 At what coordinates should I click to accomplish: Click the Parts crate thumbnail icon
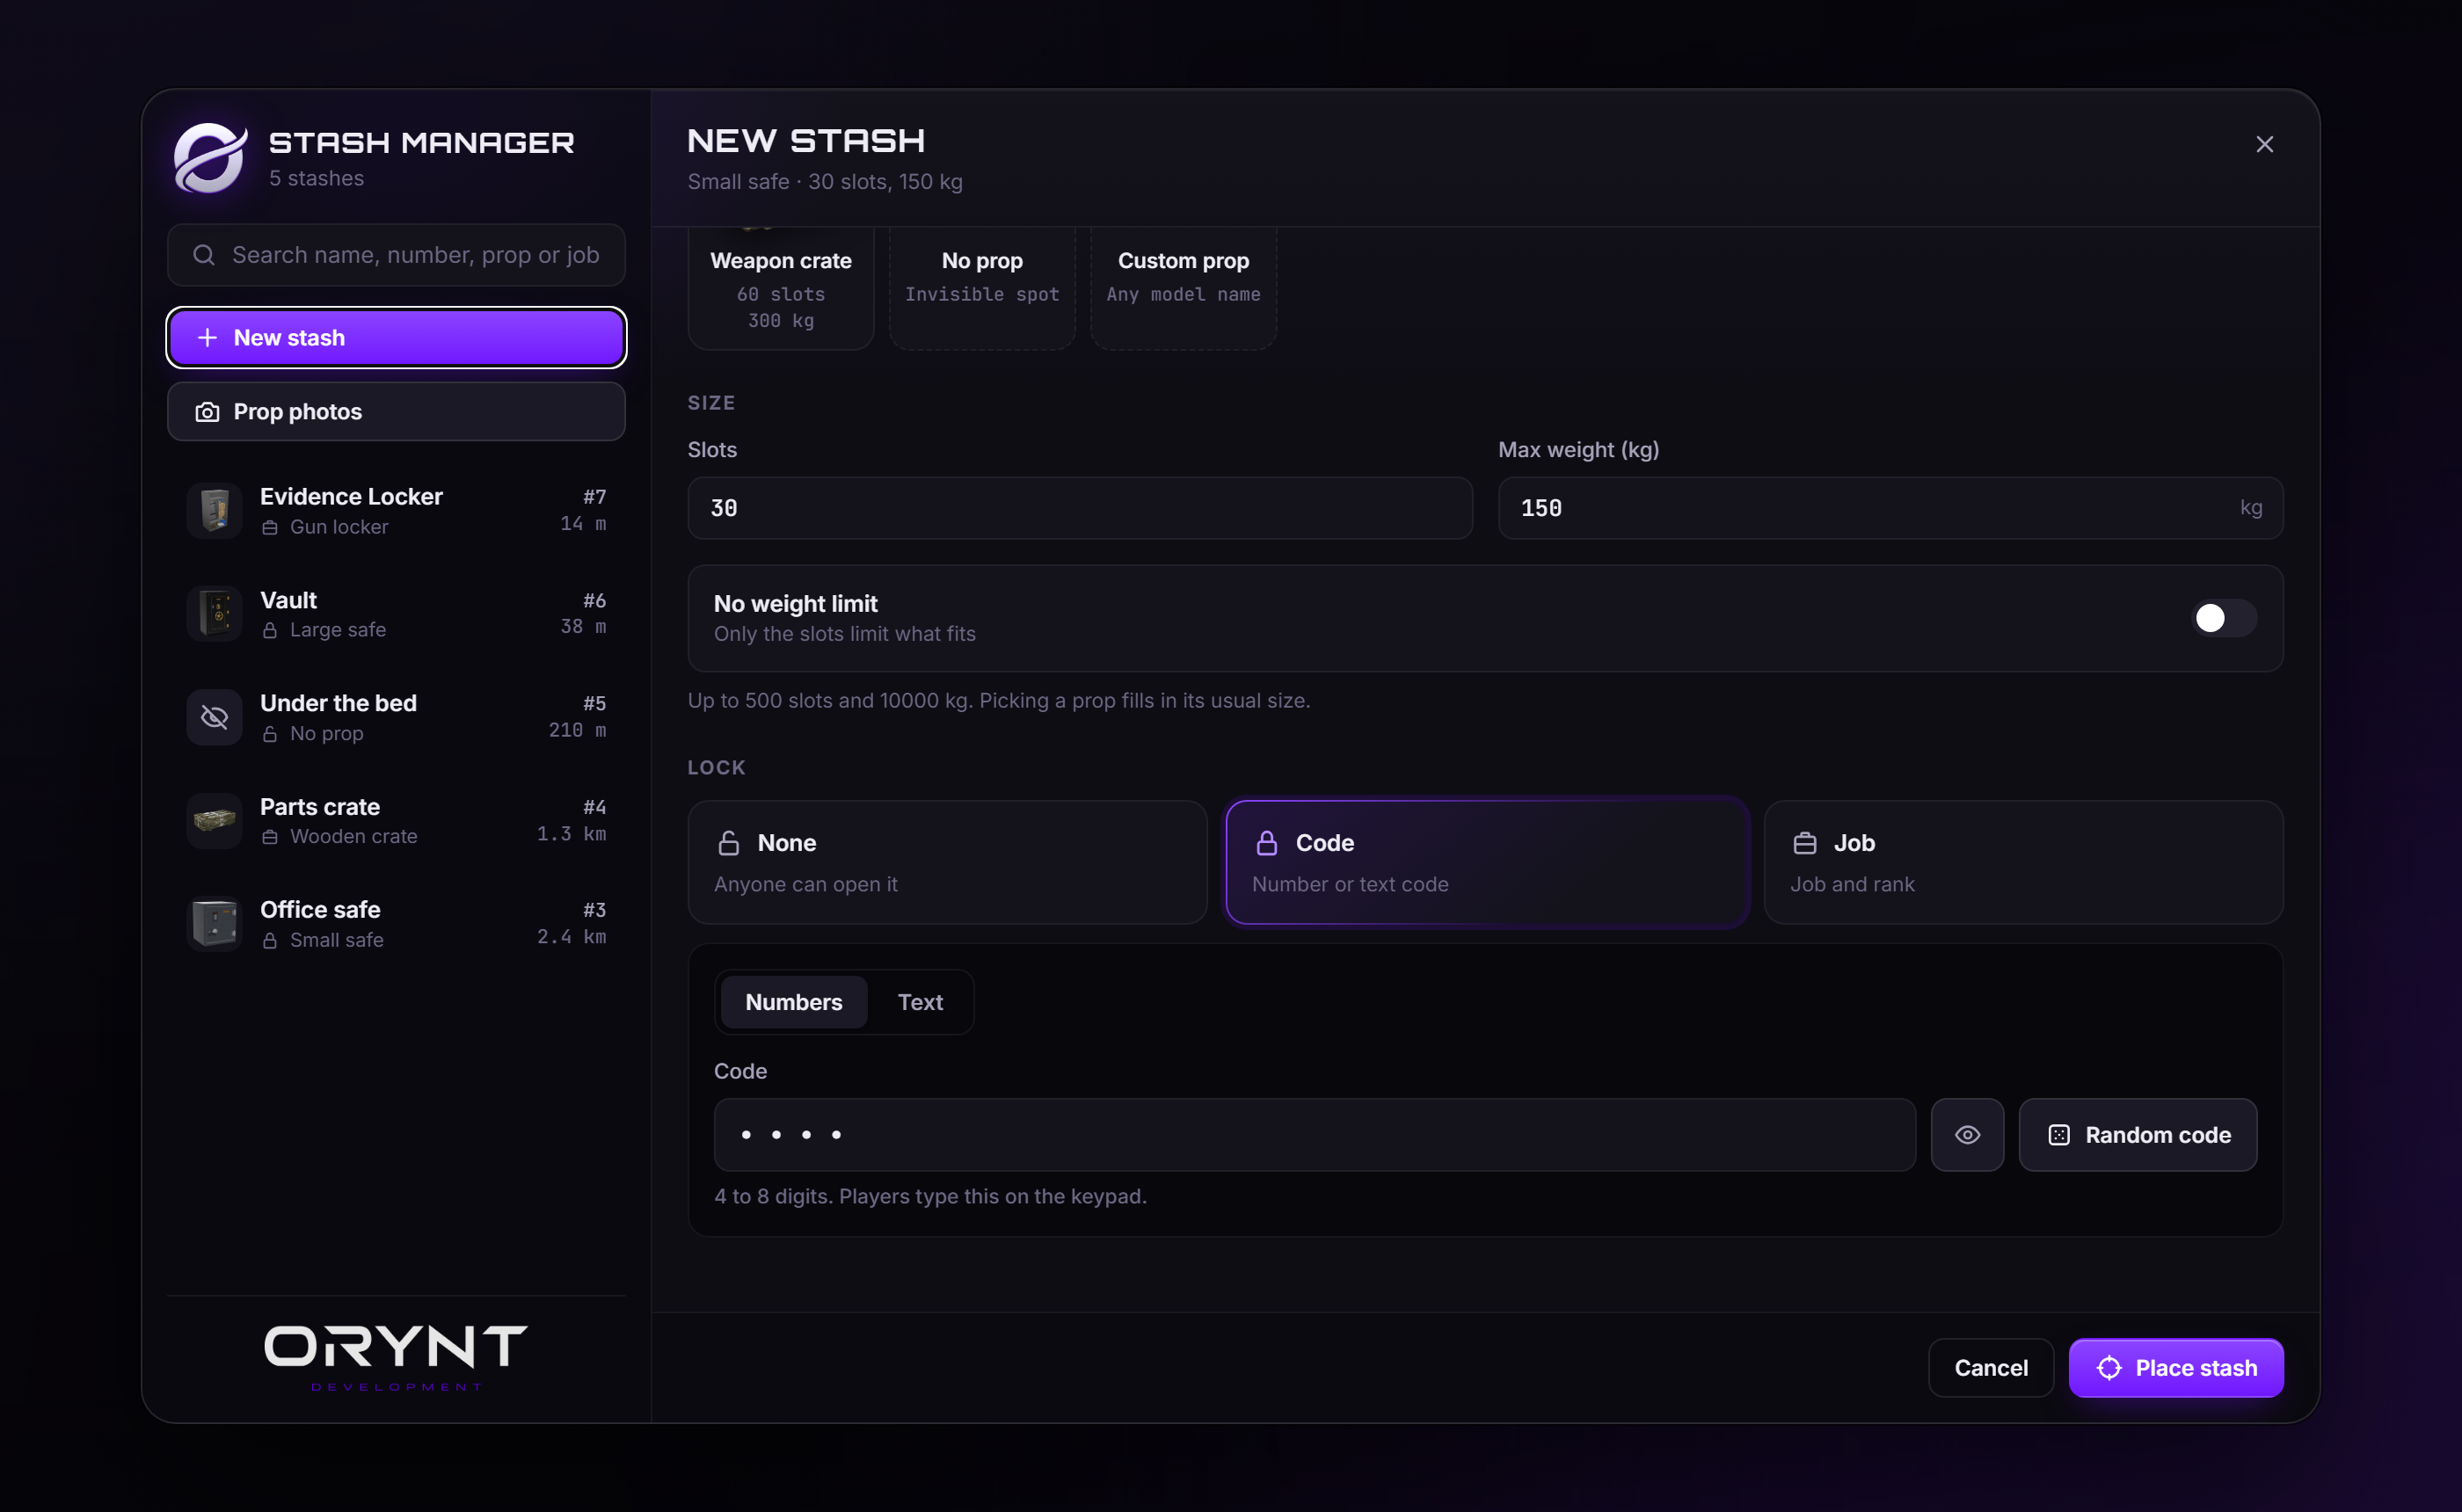coord(214,820)
